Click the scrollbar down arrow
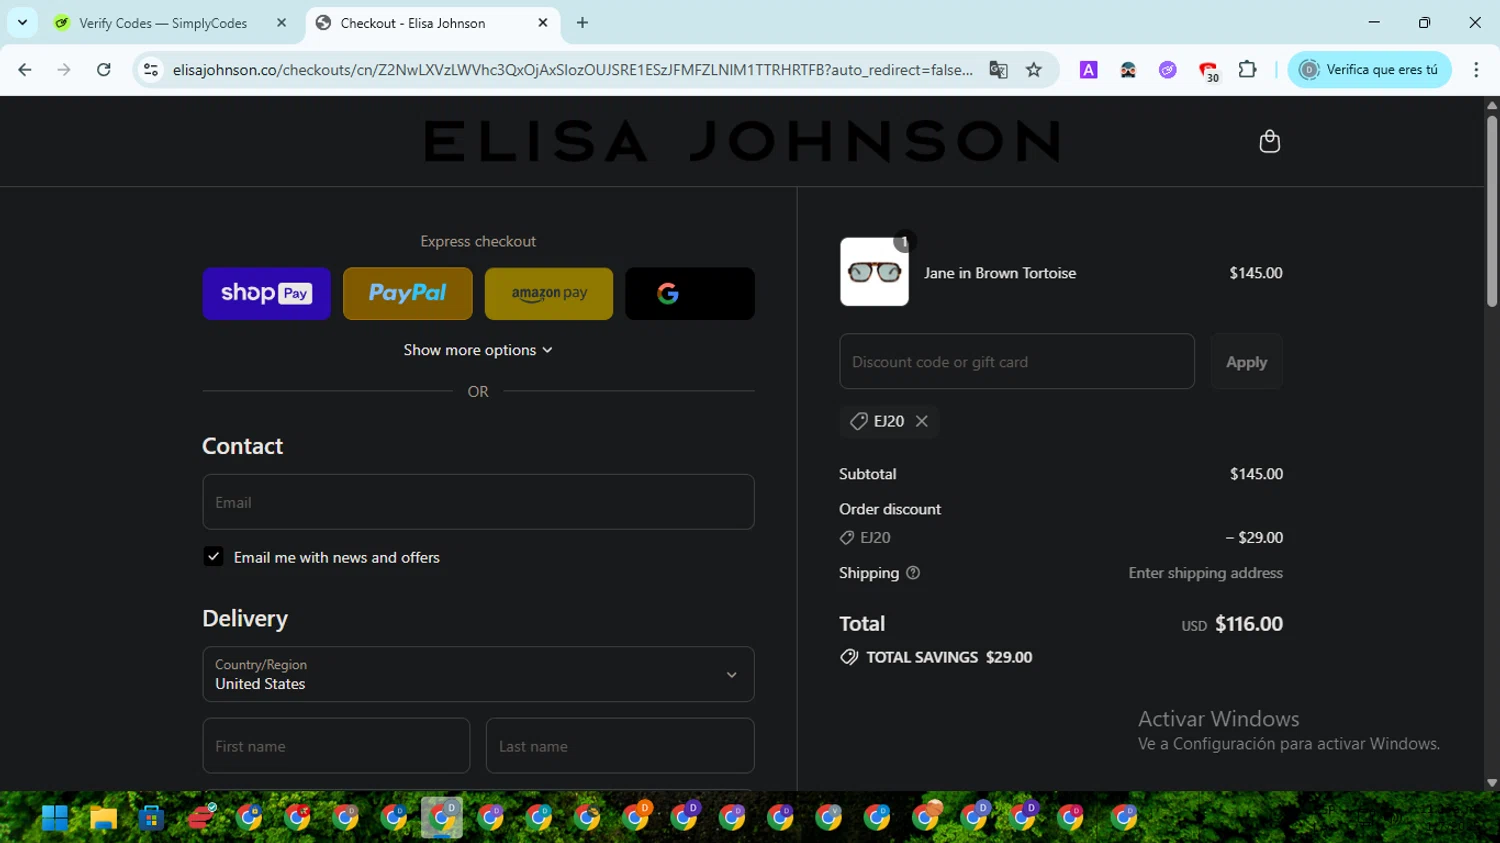The image size is (1500, 843). 1492,783
